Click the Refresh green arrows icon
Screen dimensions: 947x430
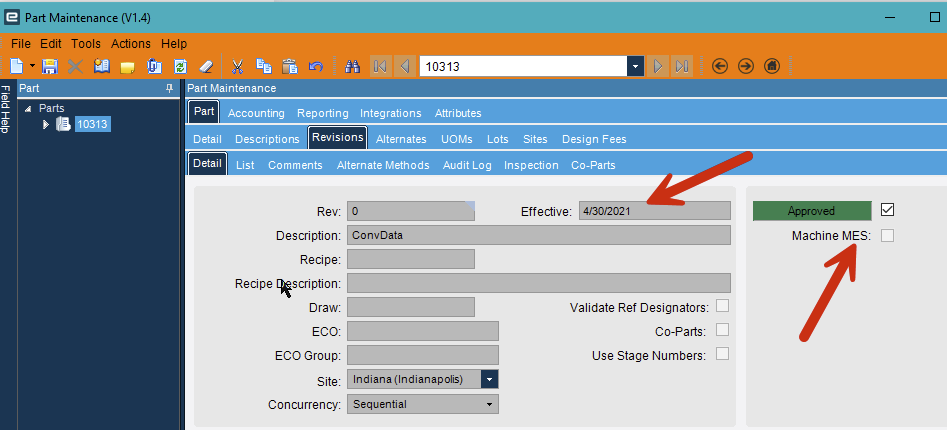point(180,66)
